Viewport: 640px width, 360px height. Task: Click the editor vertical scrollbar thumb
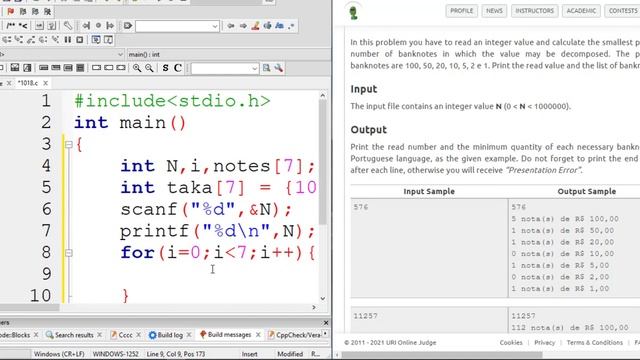coord(322,162)
